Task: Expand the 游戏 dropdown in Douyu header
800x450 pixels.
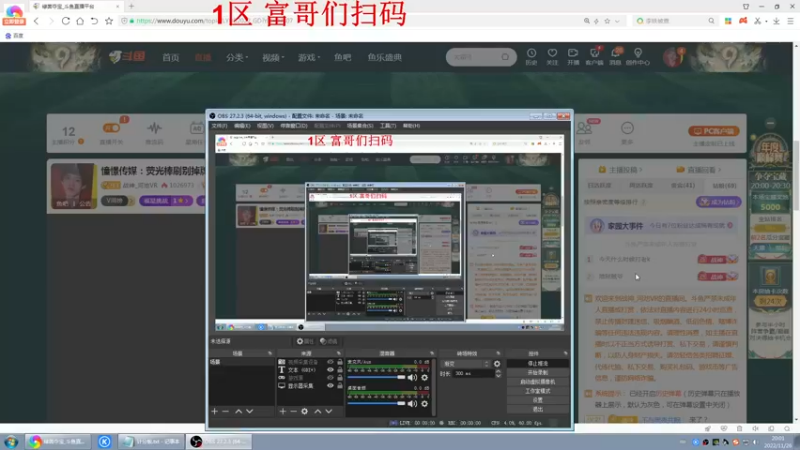Action: pos(309,58)
